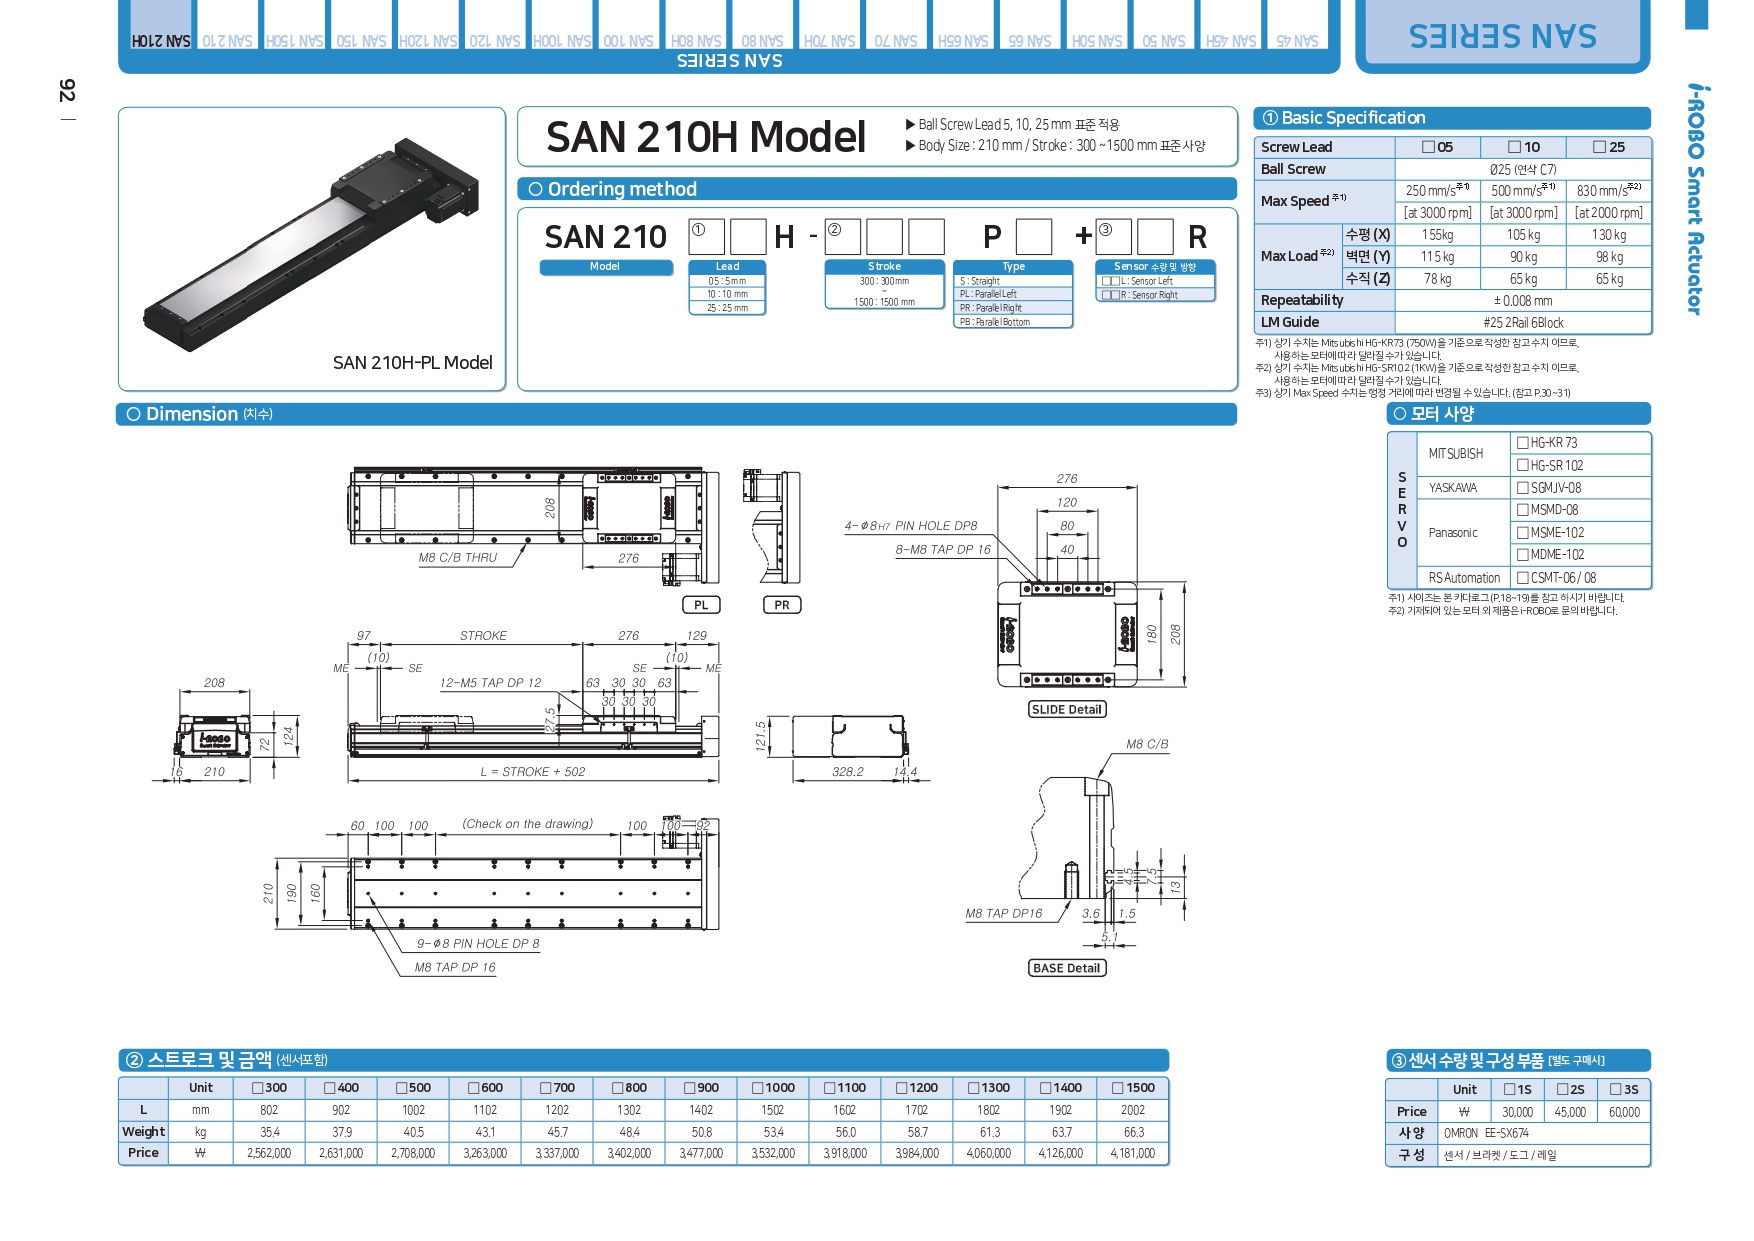Check the Yaskawa SGMJV-08 motor box
Viewport: 1754px width, 1241px height.
tap(1522, 488)
